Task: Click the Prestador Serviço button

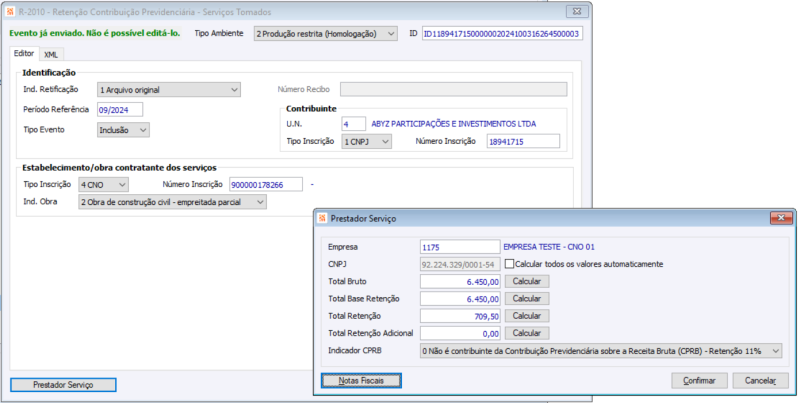Action: tap(63, 385)
